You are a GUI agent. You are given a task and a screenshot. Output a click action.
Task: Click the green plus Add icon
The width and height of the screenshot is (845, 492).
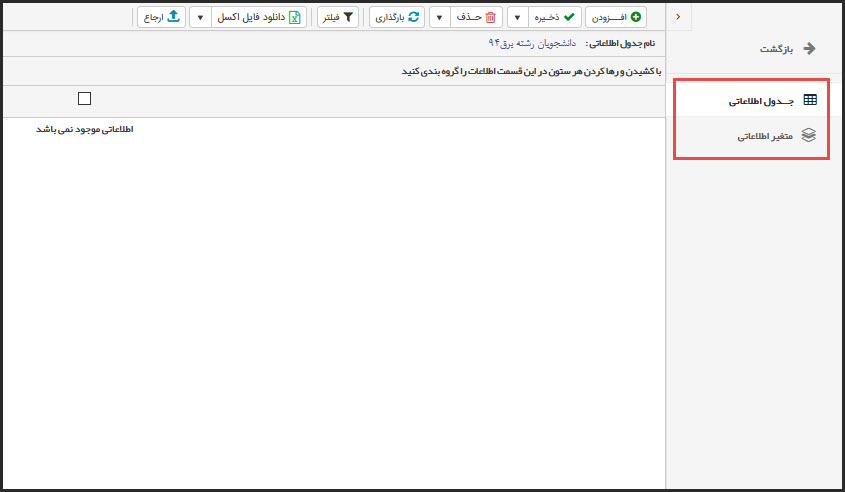coord(636,17)
